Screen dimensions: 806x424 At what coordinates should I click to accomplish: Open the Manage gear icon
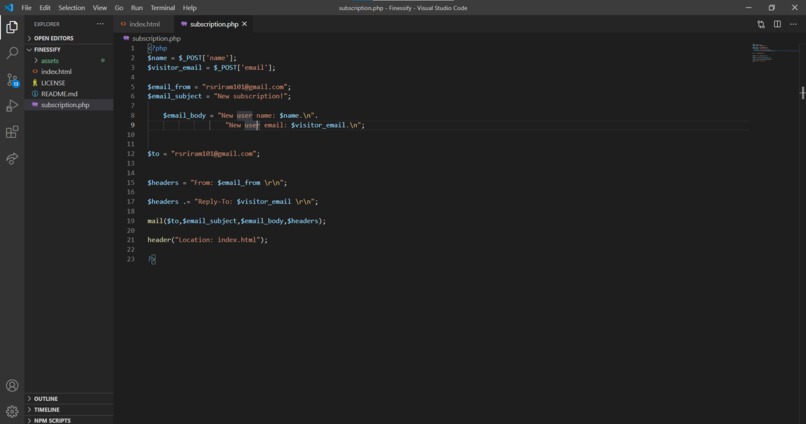(x=12, y=412)
